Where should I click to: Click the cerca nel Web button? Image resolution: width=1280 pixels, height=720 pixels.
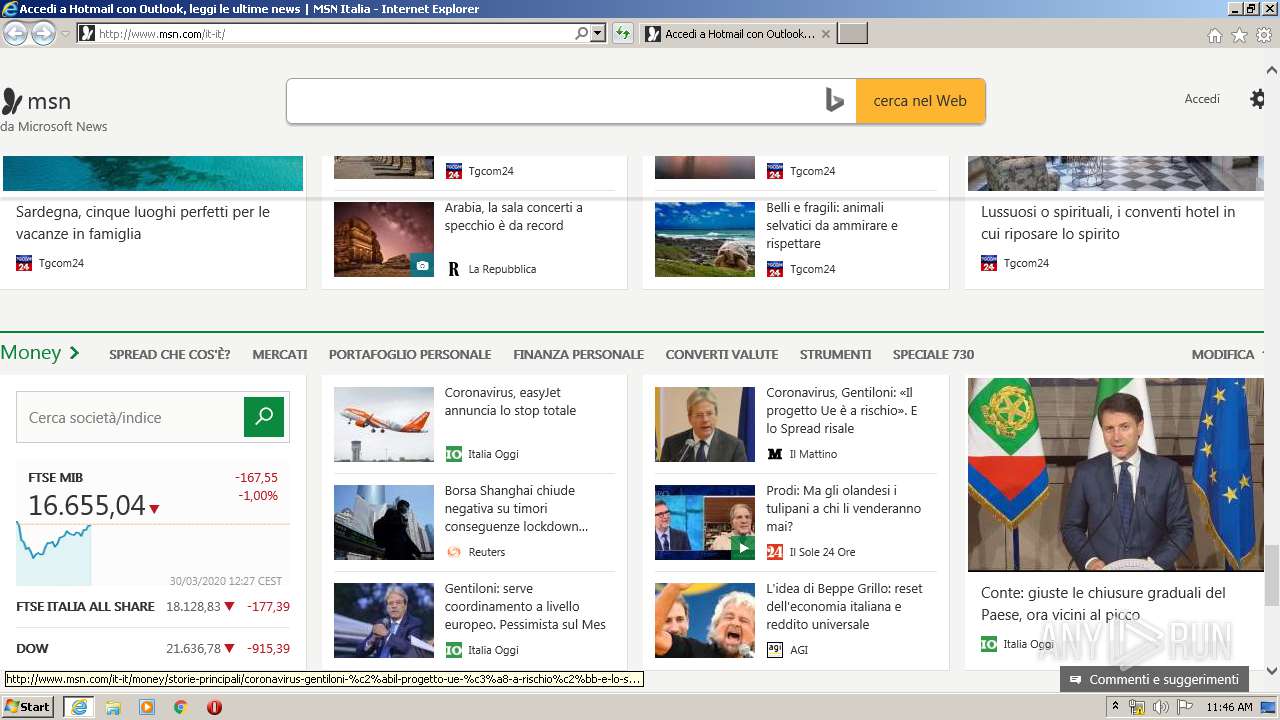pyautogui.click(x=920, y=101)
